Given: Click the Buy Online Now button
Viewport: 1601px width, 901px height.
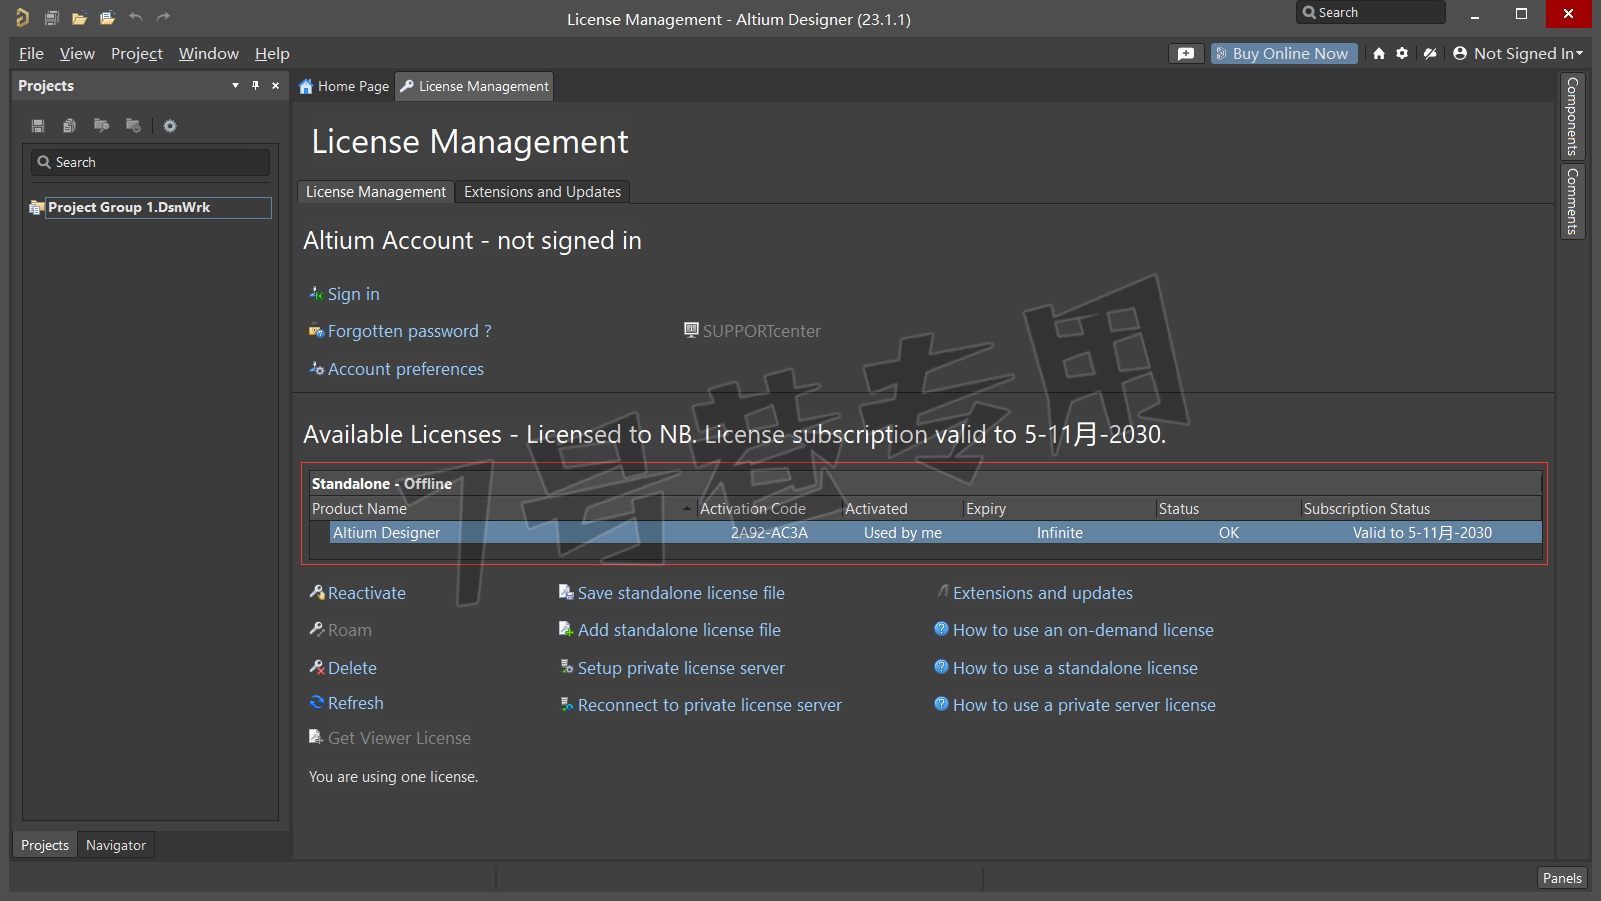Looking at the screenshot, I should [x=1284, y=54].
